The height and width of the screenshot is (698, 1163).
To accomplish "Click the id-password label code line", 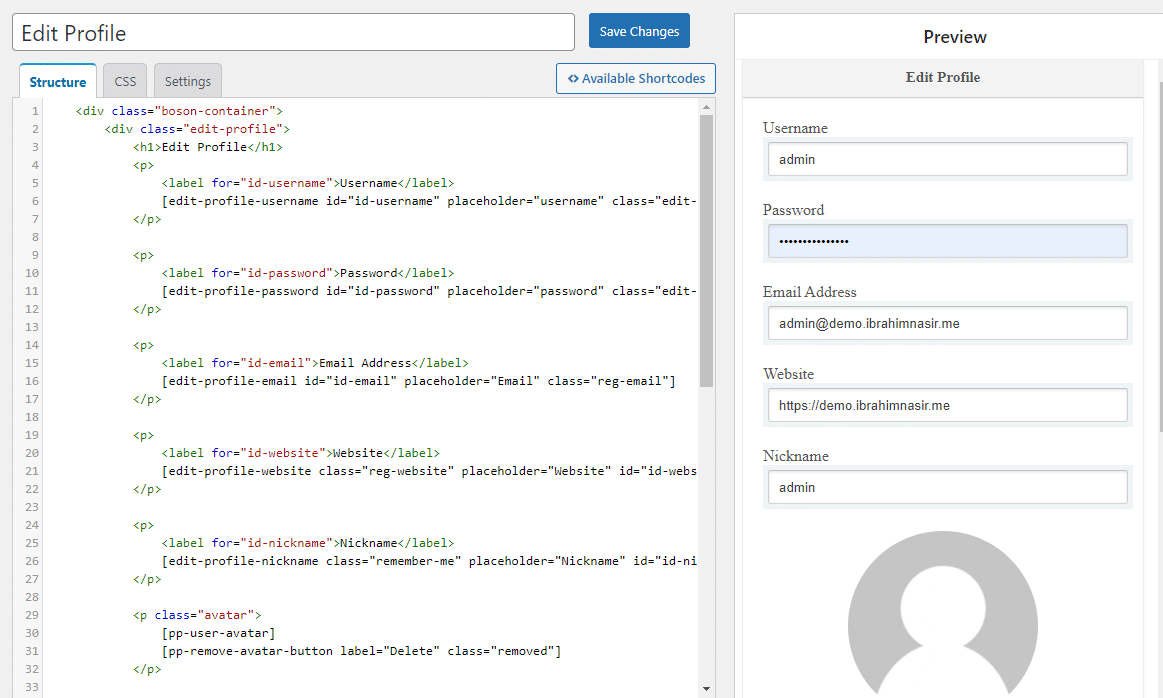I will [x=308, y=273].
